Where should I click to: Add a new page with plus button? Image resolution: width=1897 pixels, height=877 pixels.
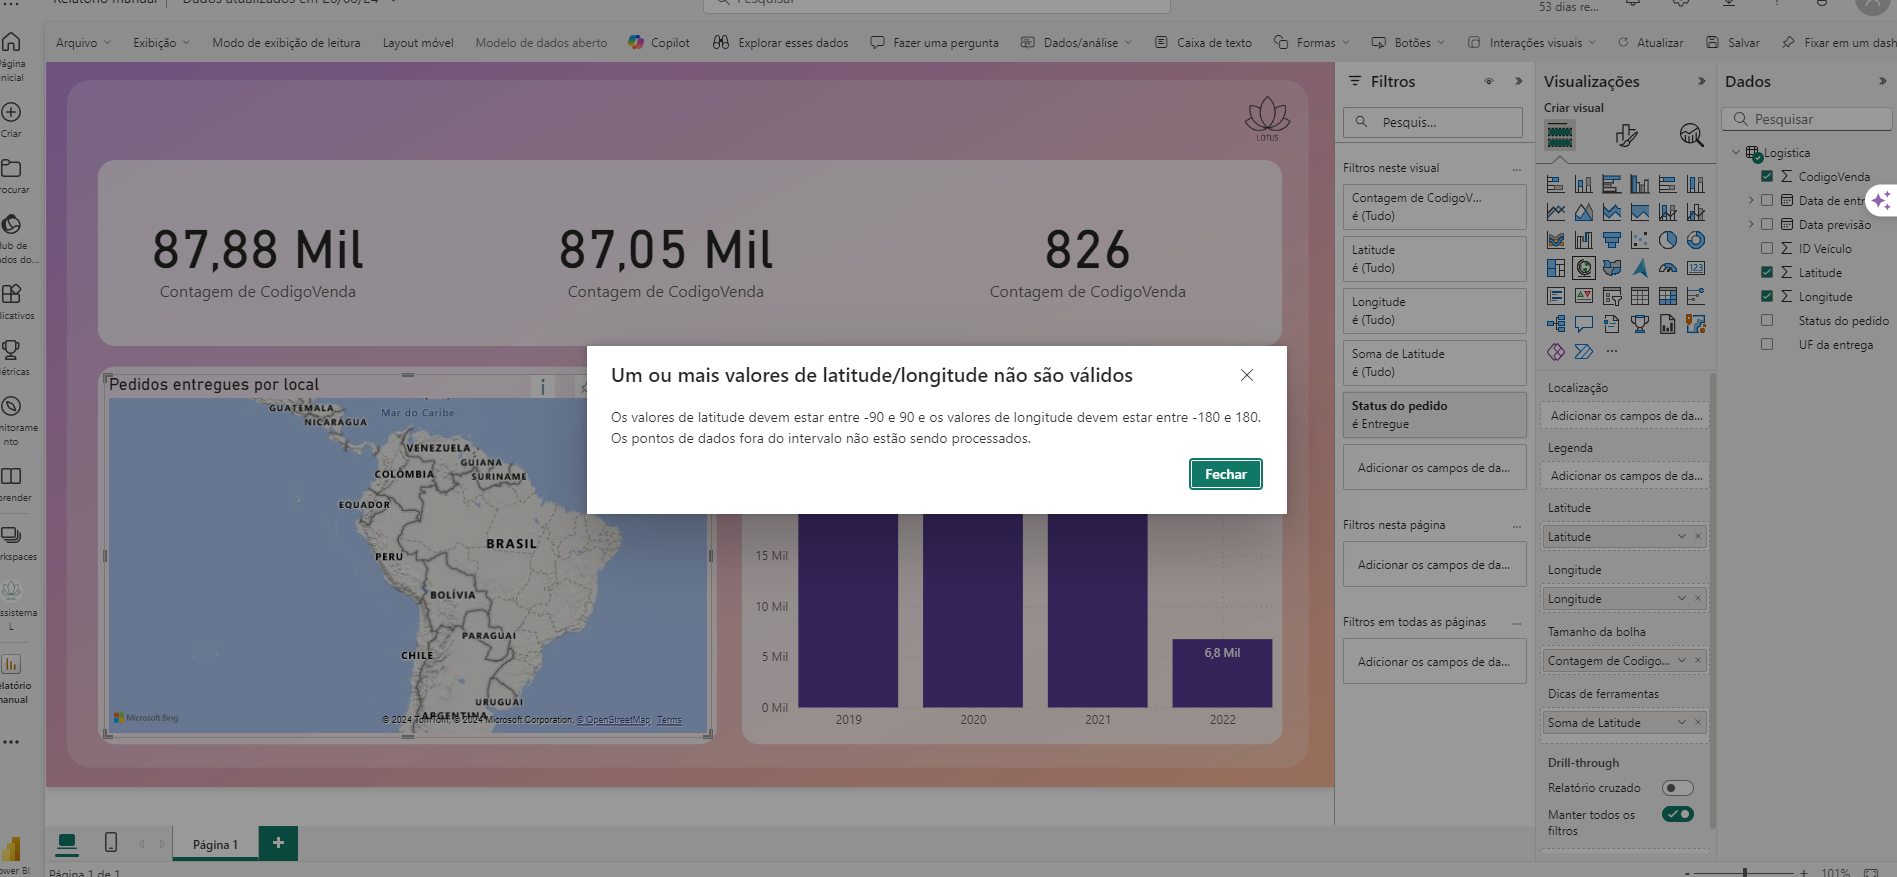click(x=278, y=843)
